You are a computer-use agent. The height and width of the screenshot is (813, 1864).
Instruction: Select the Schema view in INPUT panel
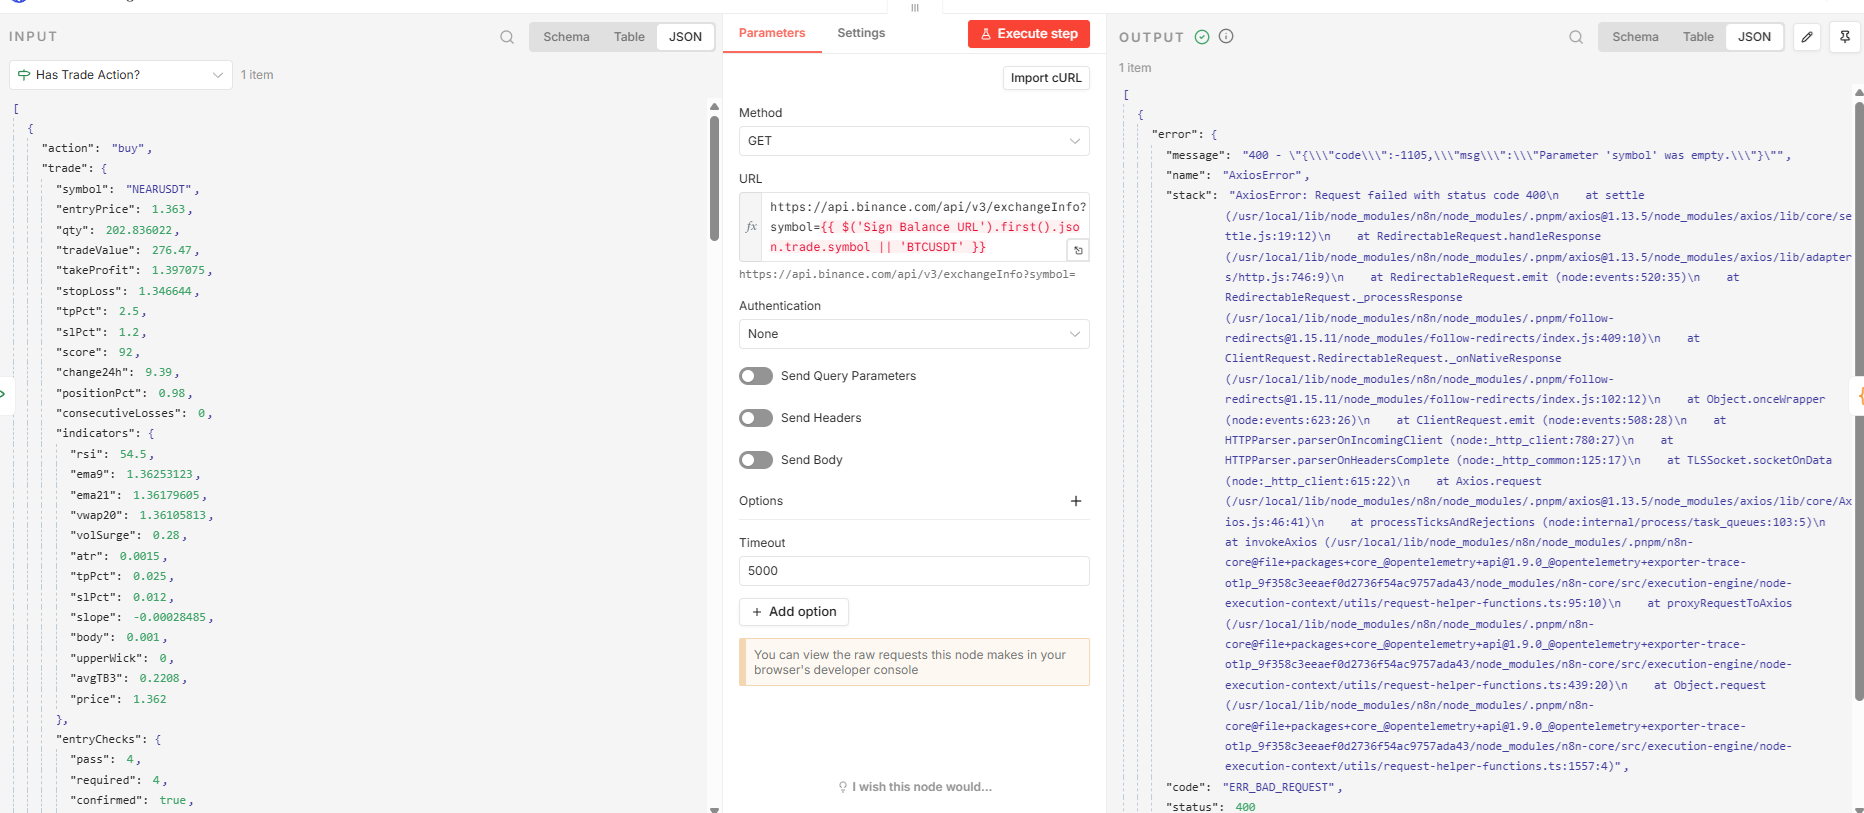(x=566, y=37)
